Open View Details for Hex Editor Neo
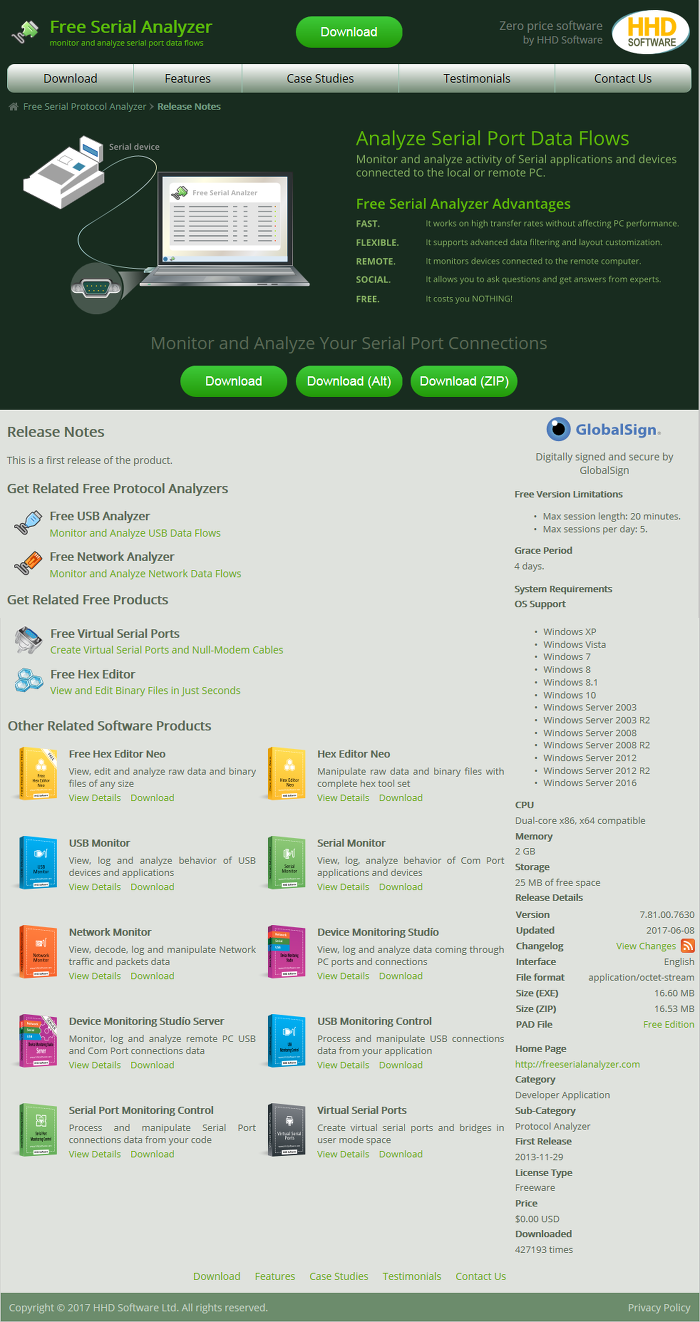 click(343, 798)
